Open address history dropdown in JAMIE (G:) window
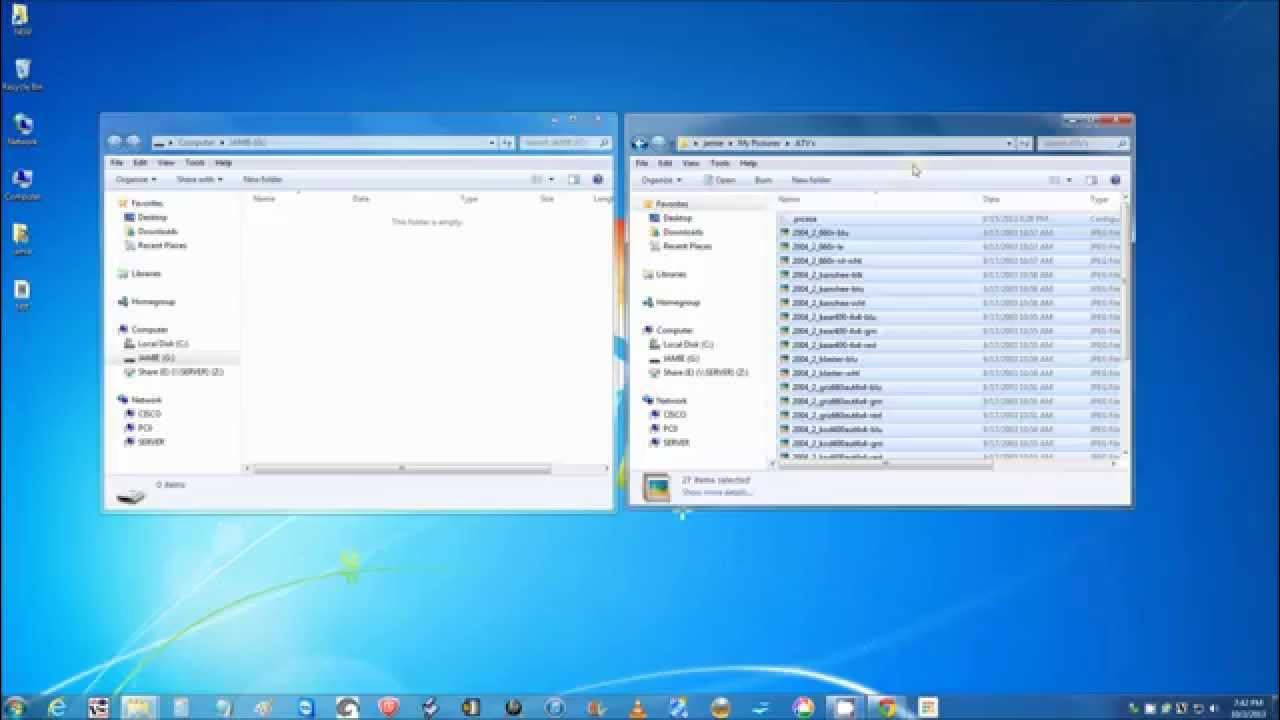The width and height of the screenshot is (1280, 720). click(x=492, y=143)
